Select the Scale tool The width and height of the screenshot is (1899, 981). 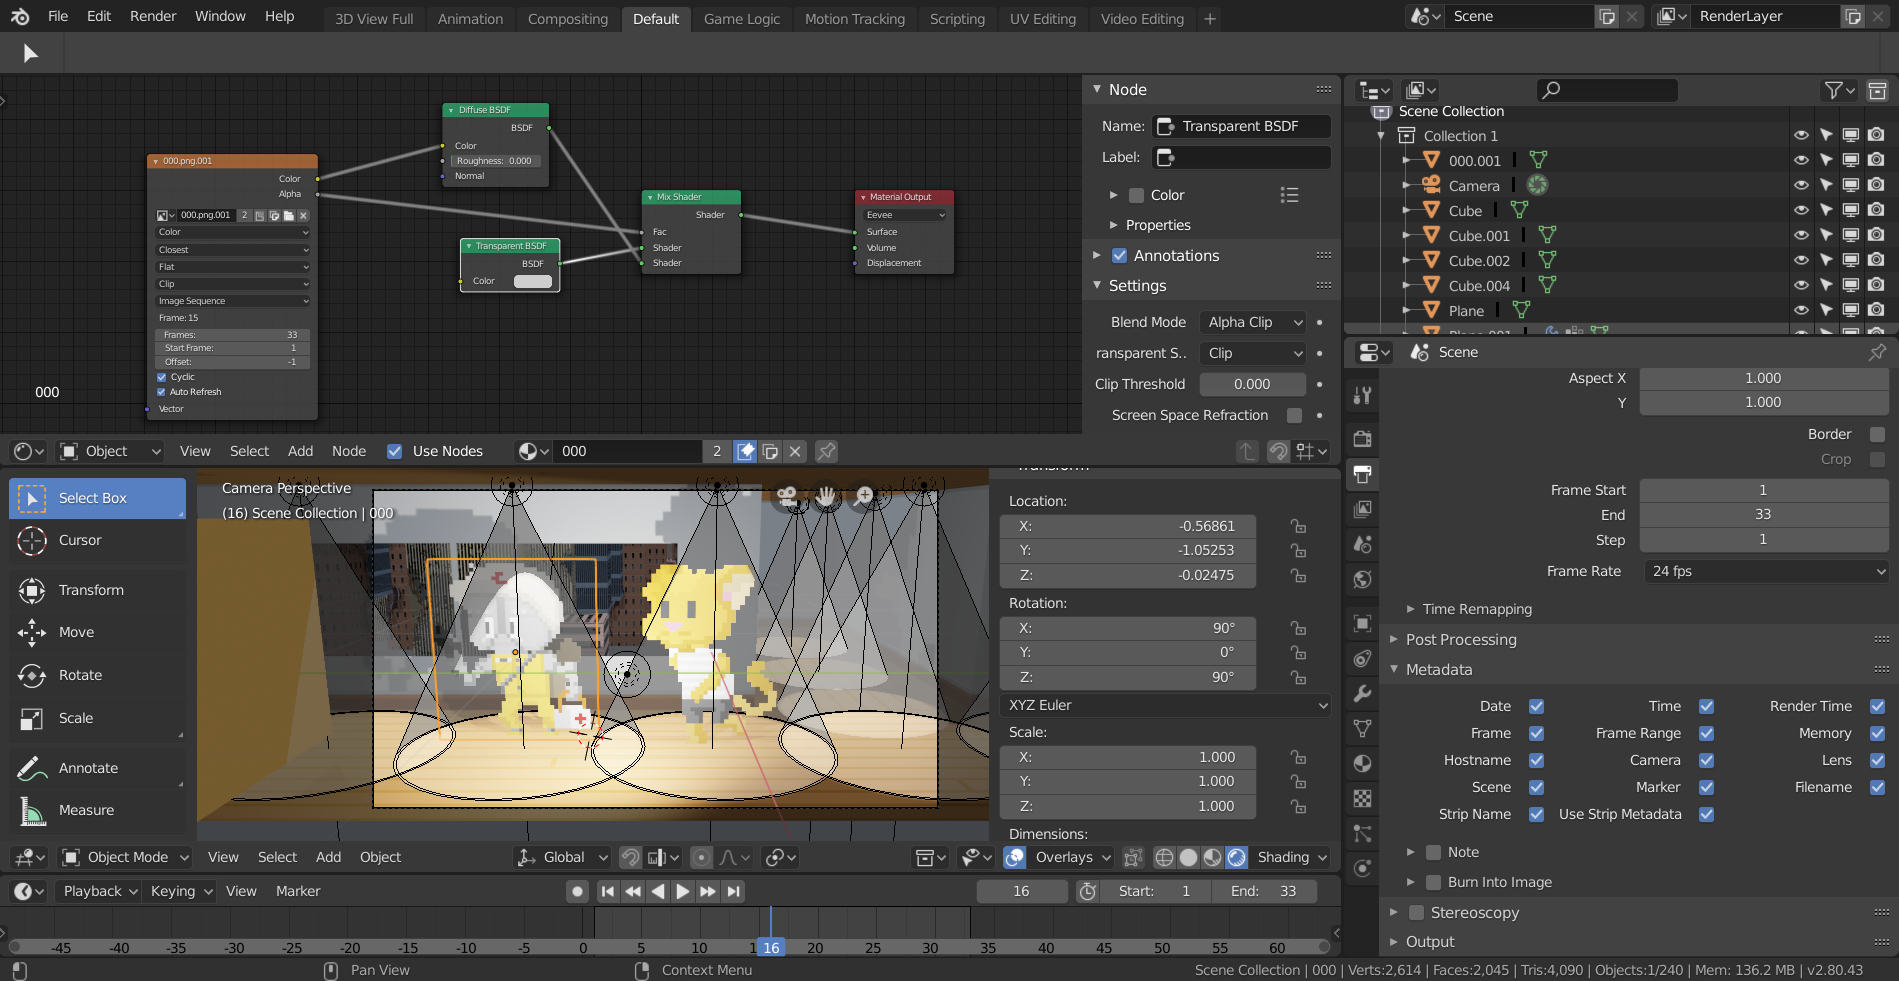[97, 718]
